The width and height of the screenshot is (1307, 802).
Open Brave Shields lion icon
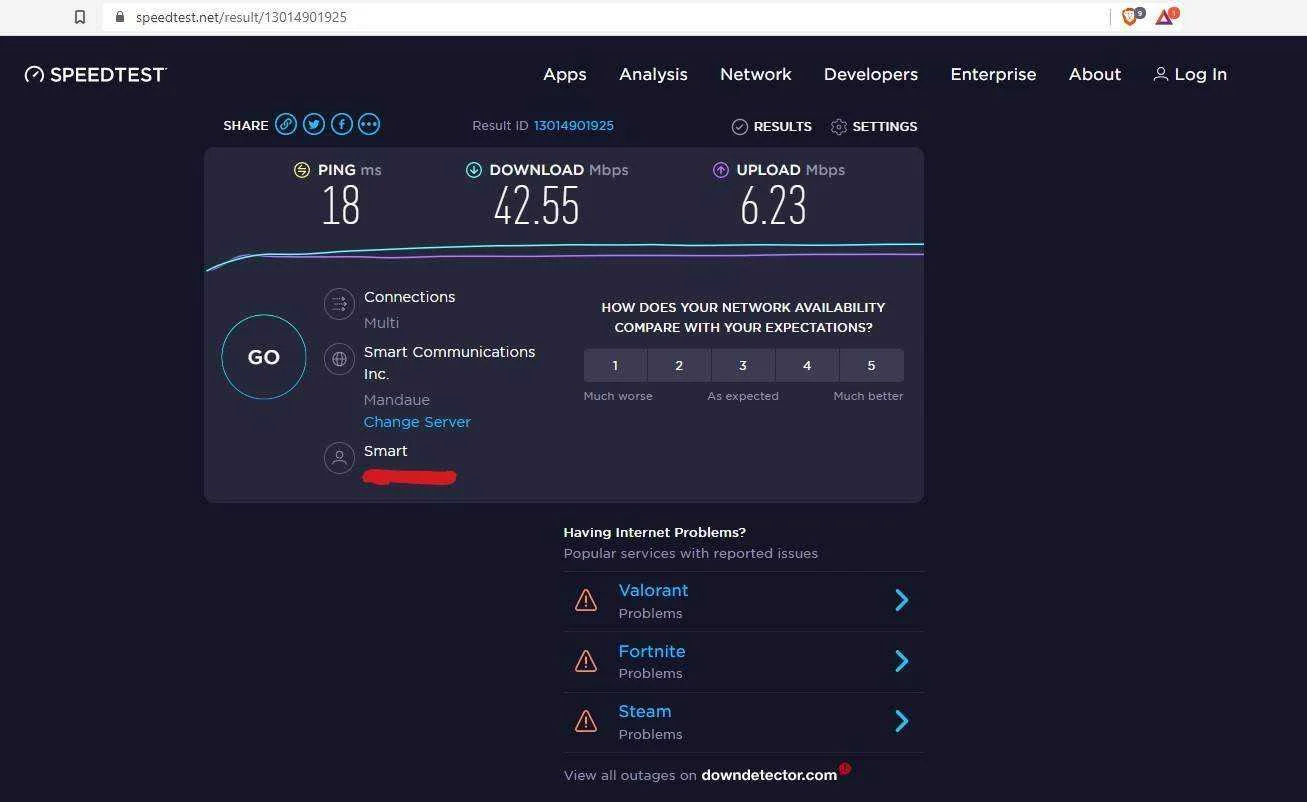pyautogui.click(x=1130, y=16)
